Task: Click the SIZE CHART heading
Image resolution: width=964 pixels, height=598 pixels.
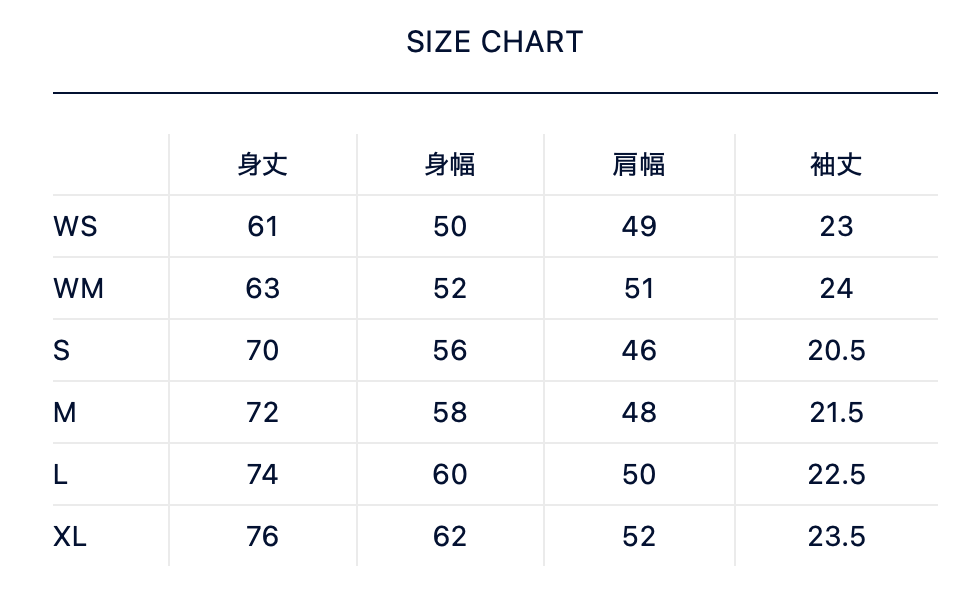Action: 494,42
